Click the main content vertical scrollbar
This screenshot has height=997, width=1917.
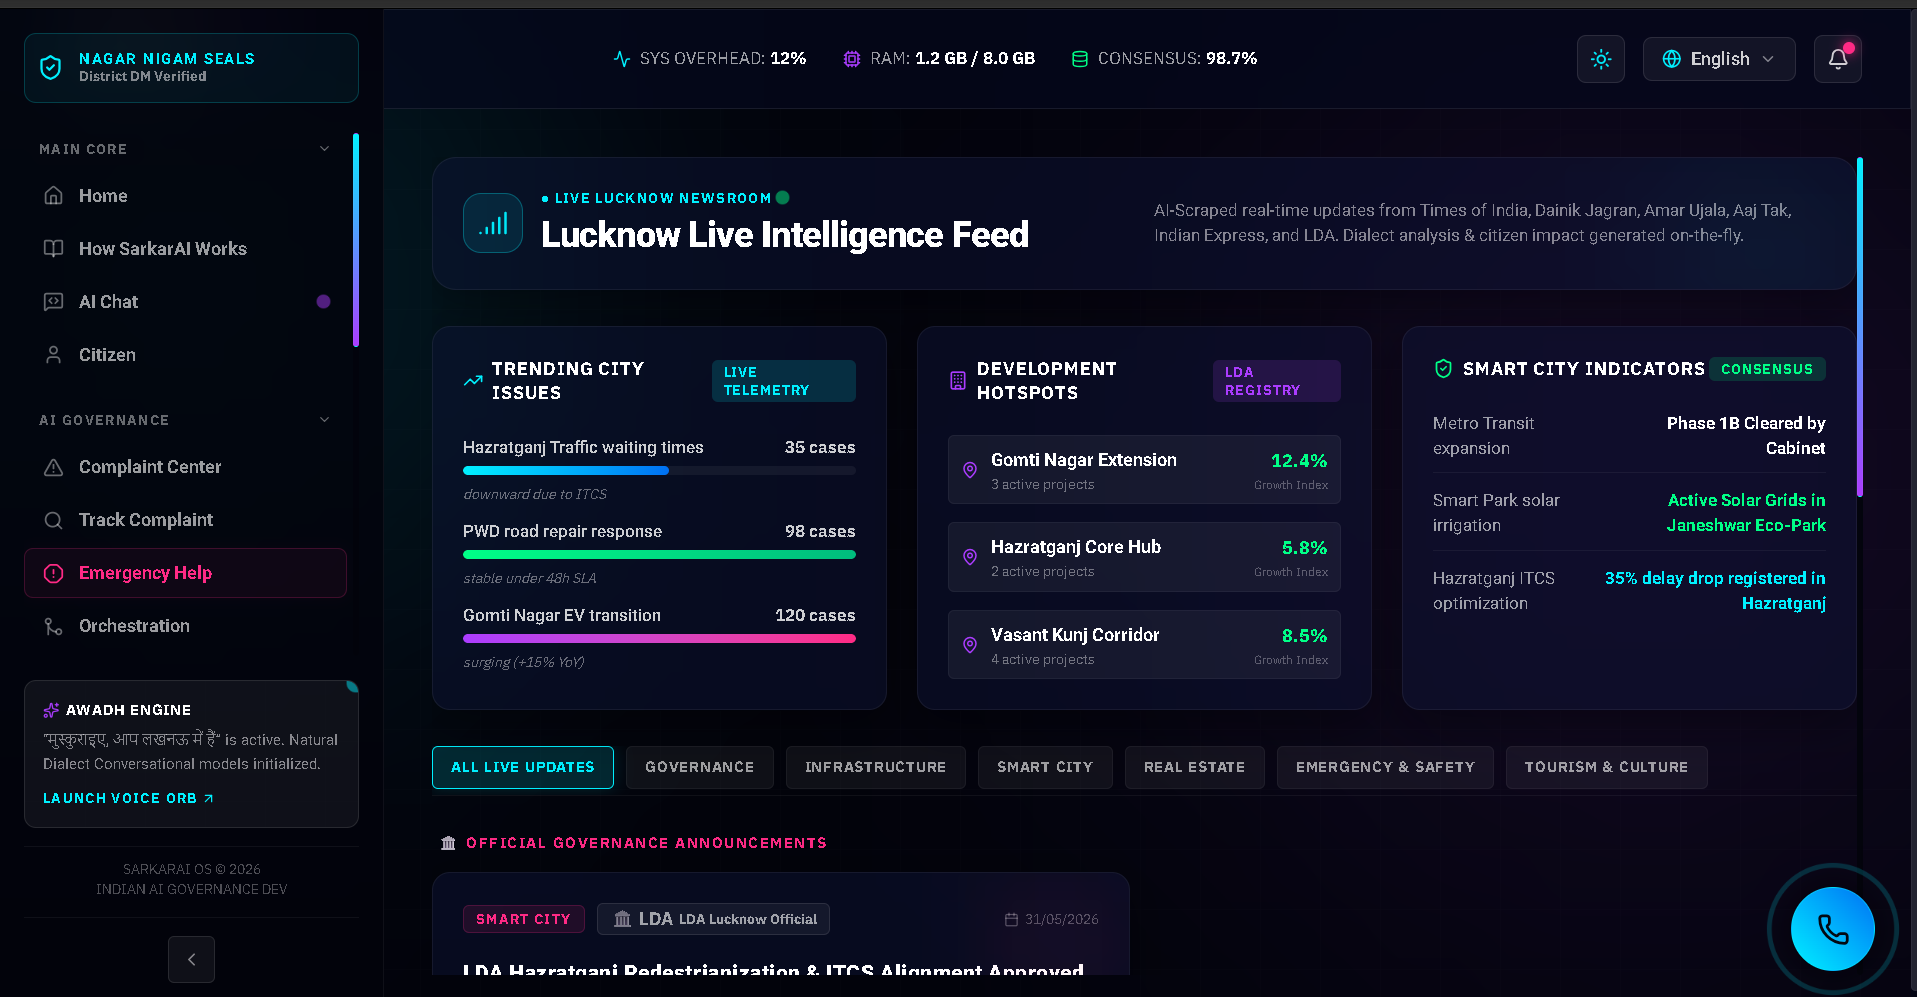(x=1860, y=328)
